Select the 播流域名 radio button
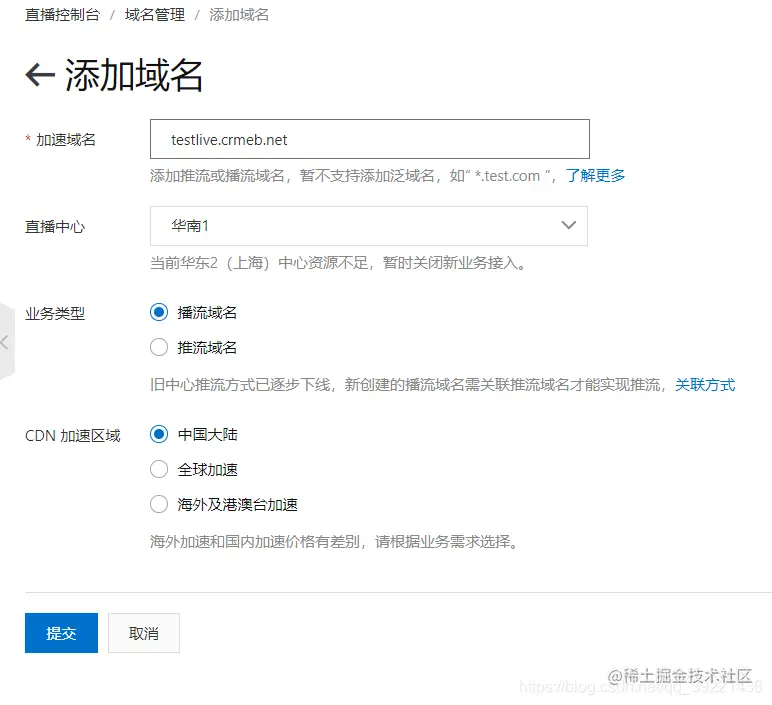This screenshot has width=772, height=705. click(x=159, y=312)
